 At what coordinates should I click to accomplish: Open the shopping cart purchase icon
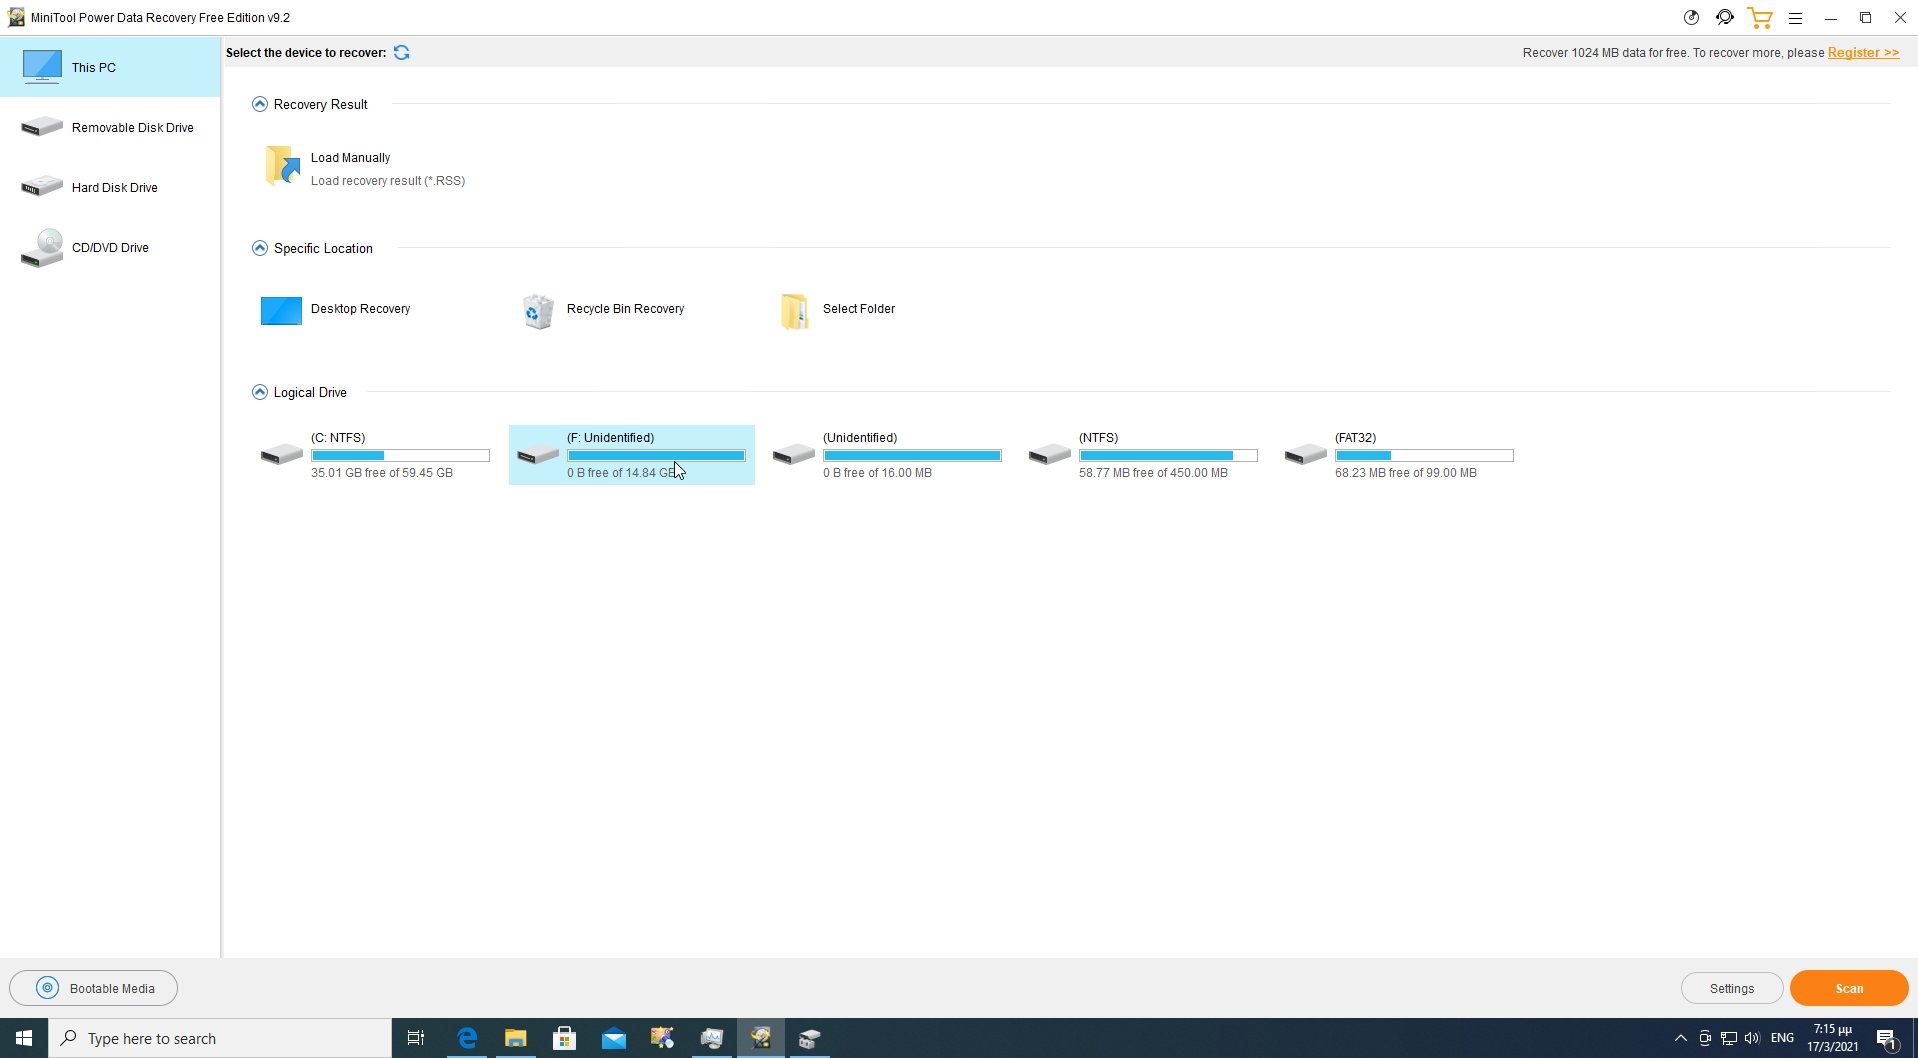1760,17
